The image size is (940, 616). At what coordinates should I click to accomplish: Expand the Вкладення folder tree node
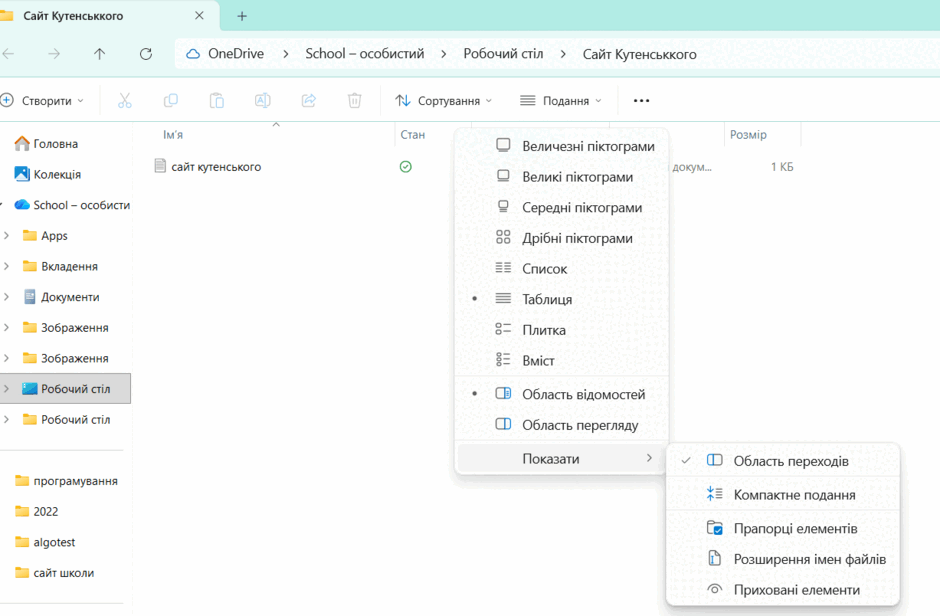(x=7, y=266)
